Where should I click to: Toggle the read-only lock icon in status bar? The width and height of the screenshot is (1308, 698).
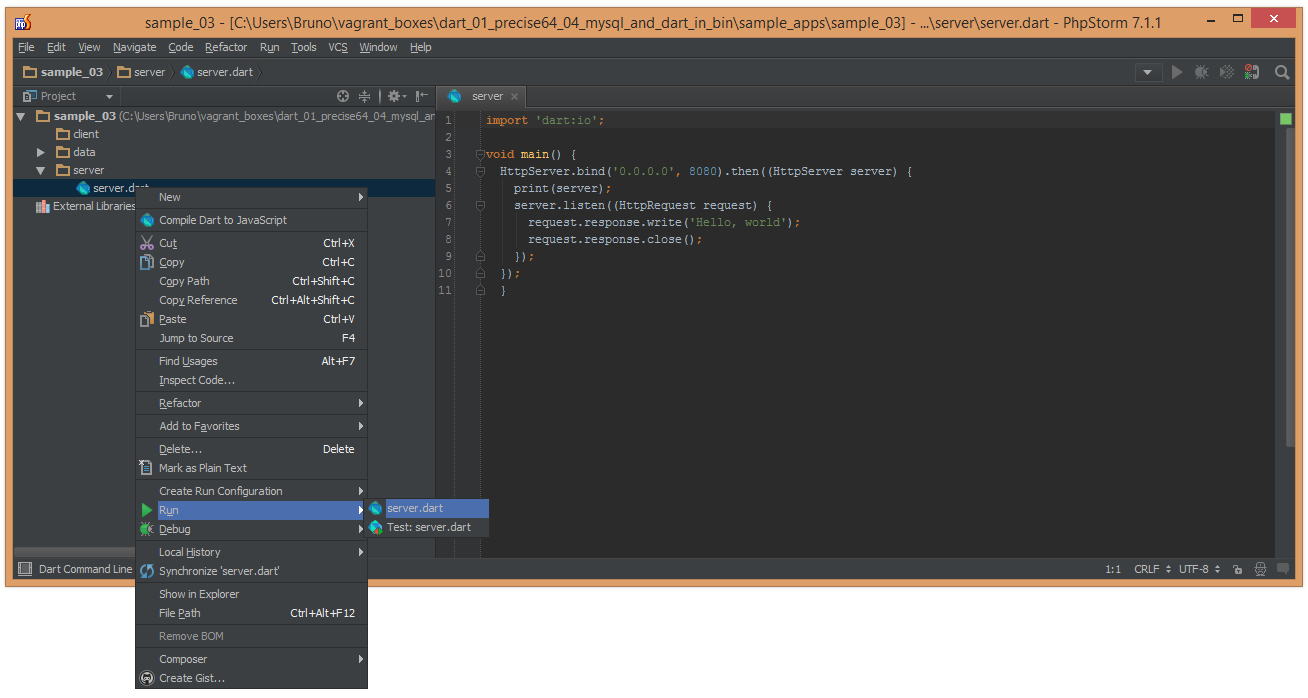[1237, 569]
